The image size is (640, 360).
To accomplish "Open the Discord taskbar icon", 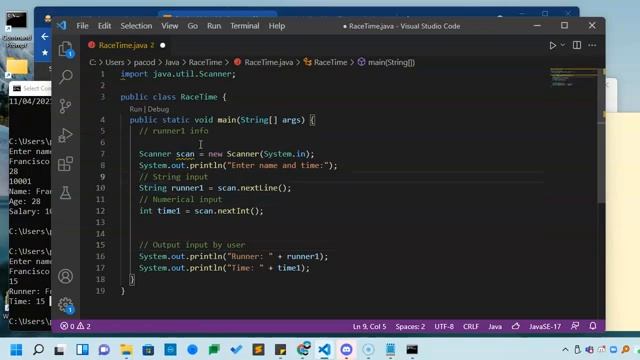I will [x=346, y=349].
